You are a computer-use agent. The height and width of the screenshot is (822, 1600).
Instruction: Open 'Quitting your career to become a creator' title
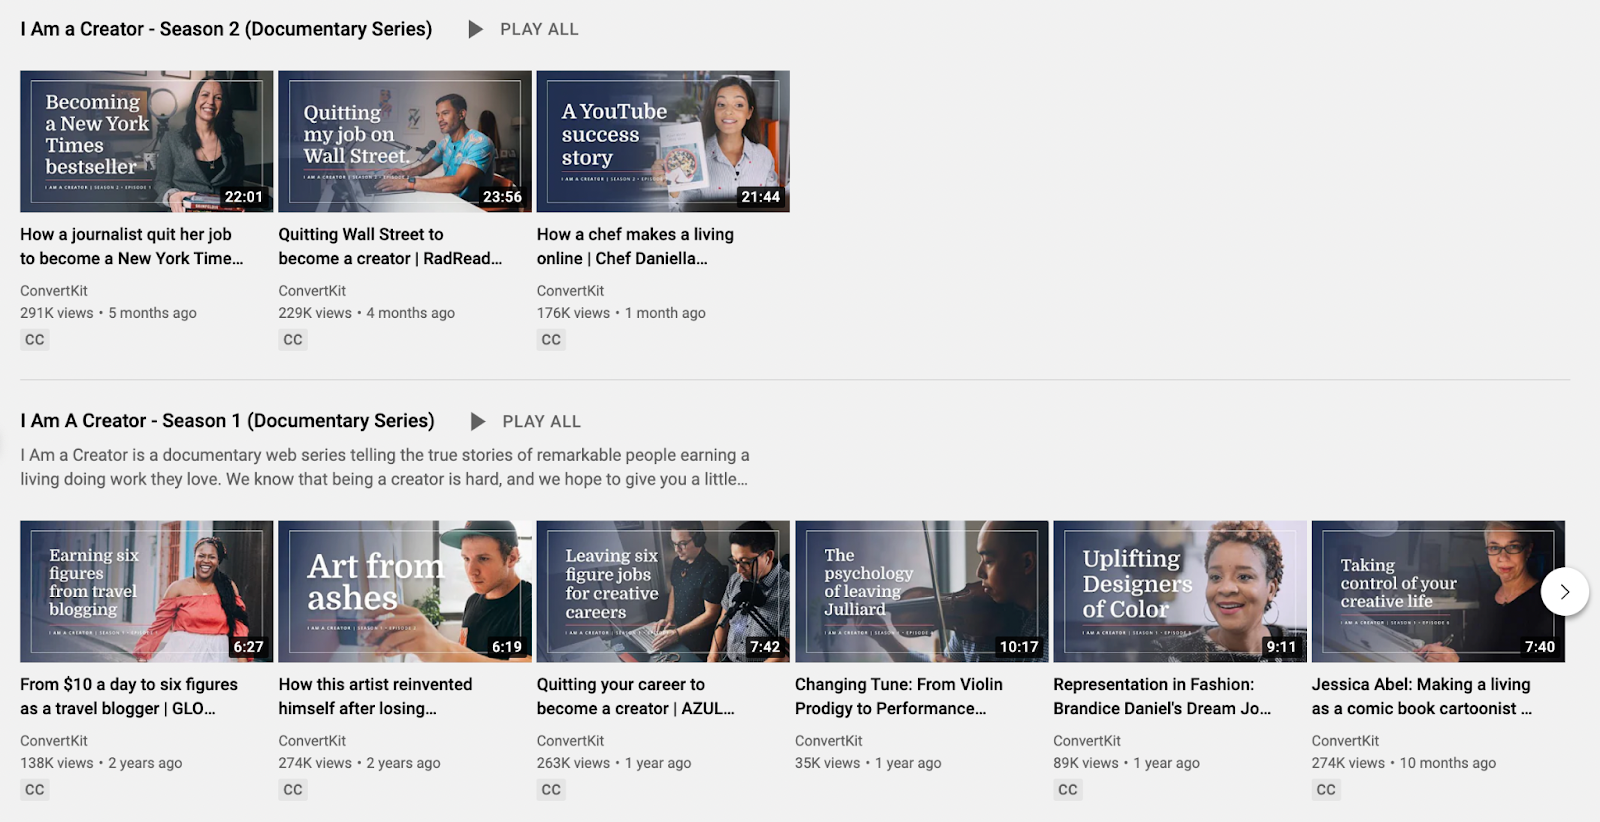pyautogui.click(x=636, y=696)
